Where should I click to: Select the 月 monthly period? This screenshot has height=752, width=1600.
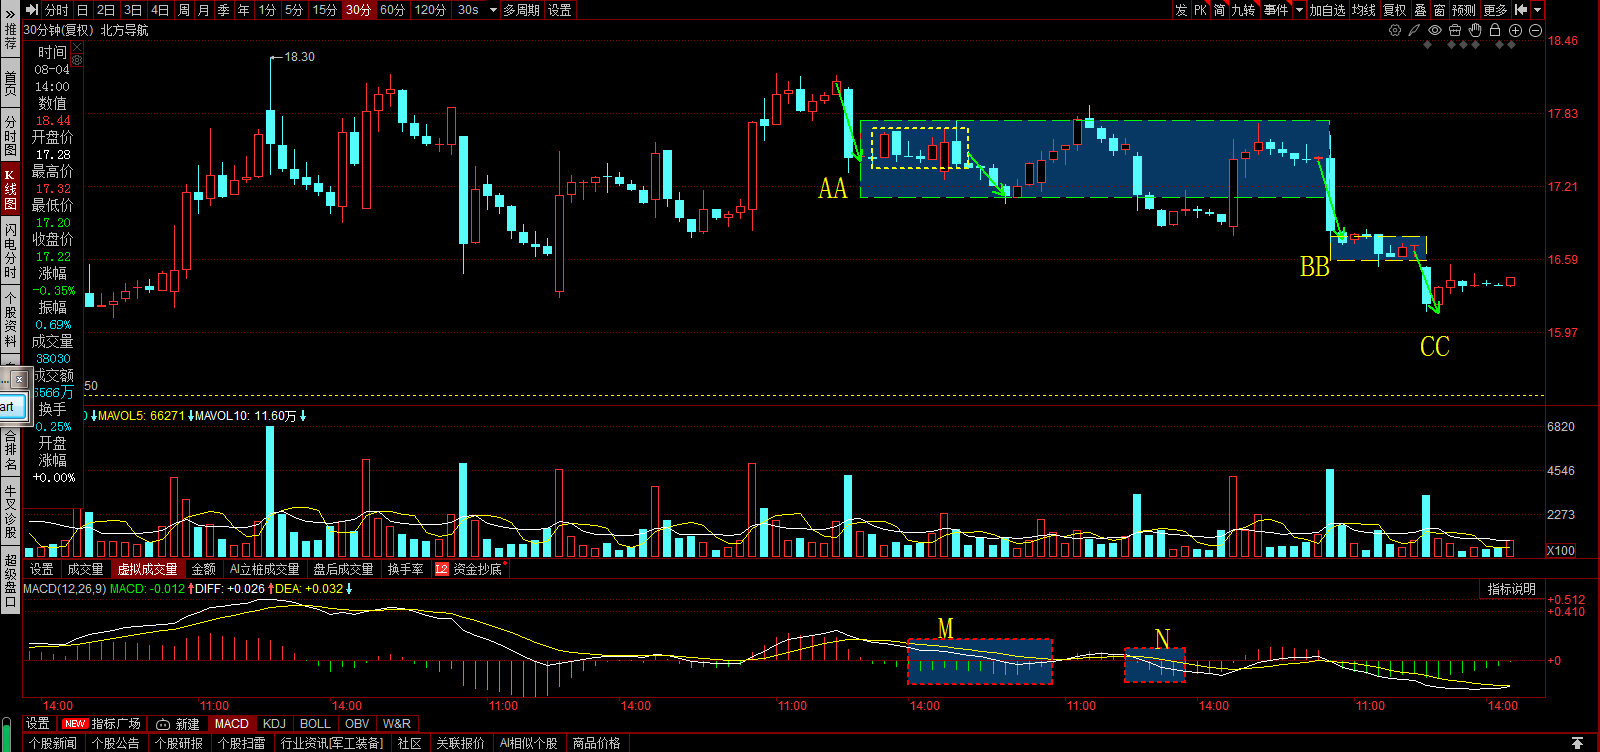tap(204, 9)
